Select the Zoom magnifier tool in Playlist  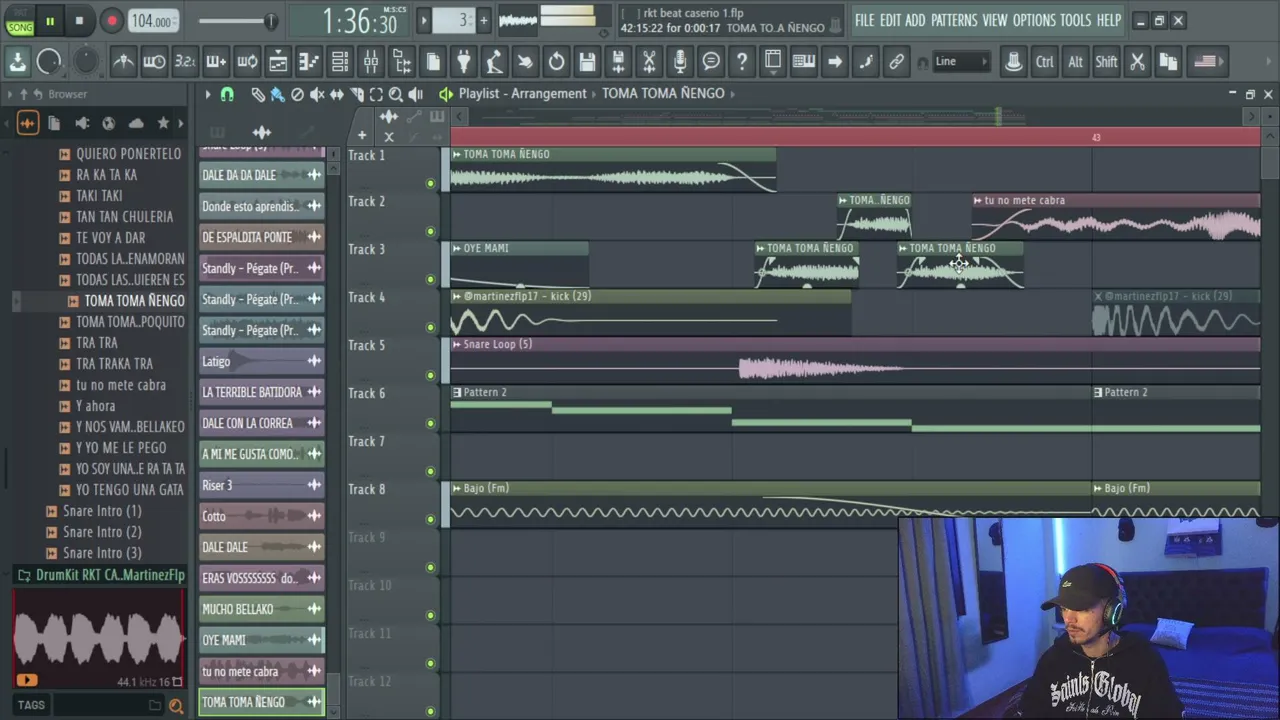pyautogui.click(x=396, y=95)
